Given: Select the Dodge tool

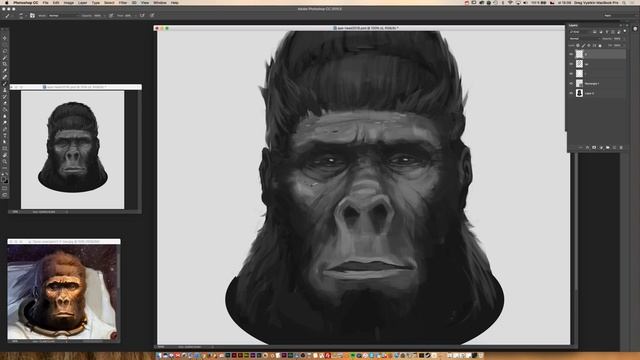Looking at the screenshot, I should (x=5, y=123).
